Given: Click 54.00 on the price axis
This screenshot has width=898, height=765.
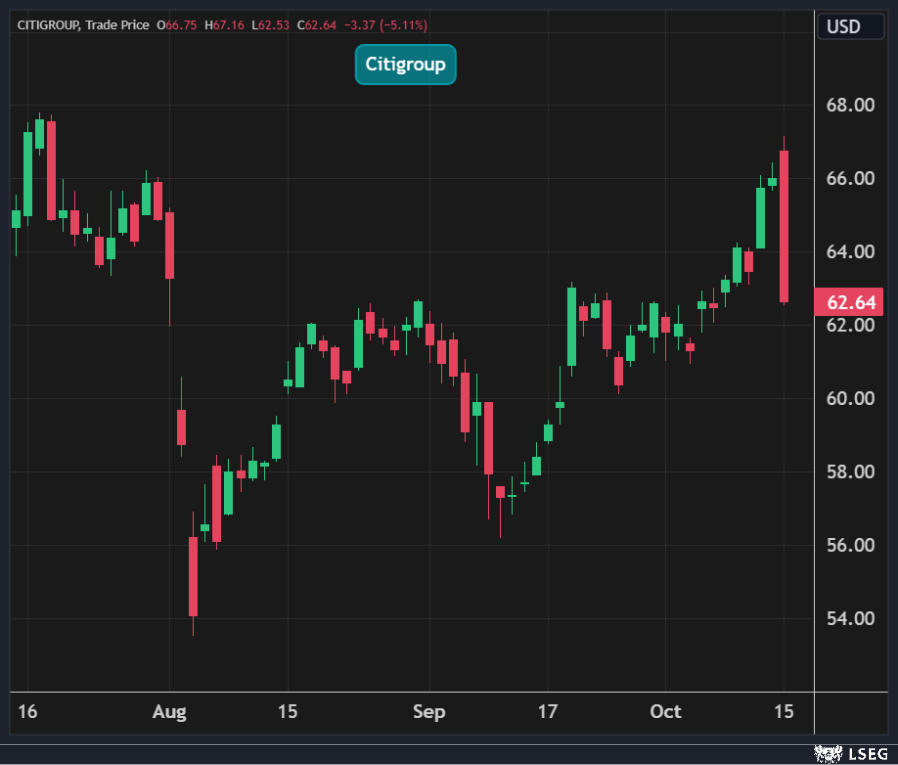Looking at the screenshot, I should pyautogui.click(x=850, y=618).
